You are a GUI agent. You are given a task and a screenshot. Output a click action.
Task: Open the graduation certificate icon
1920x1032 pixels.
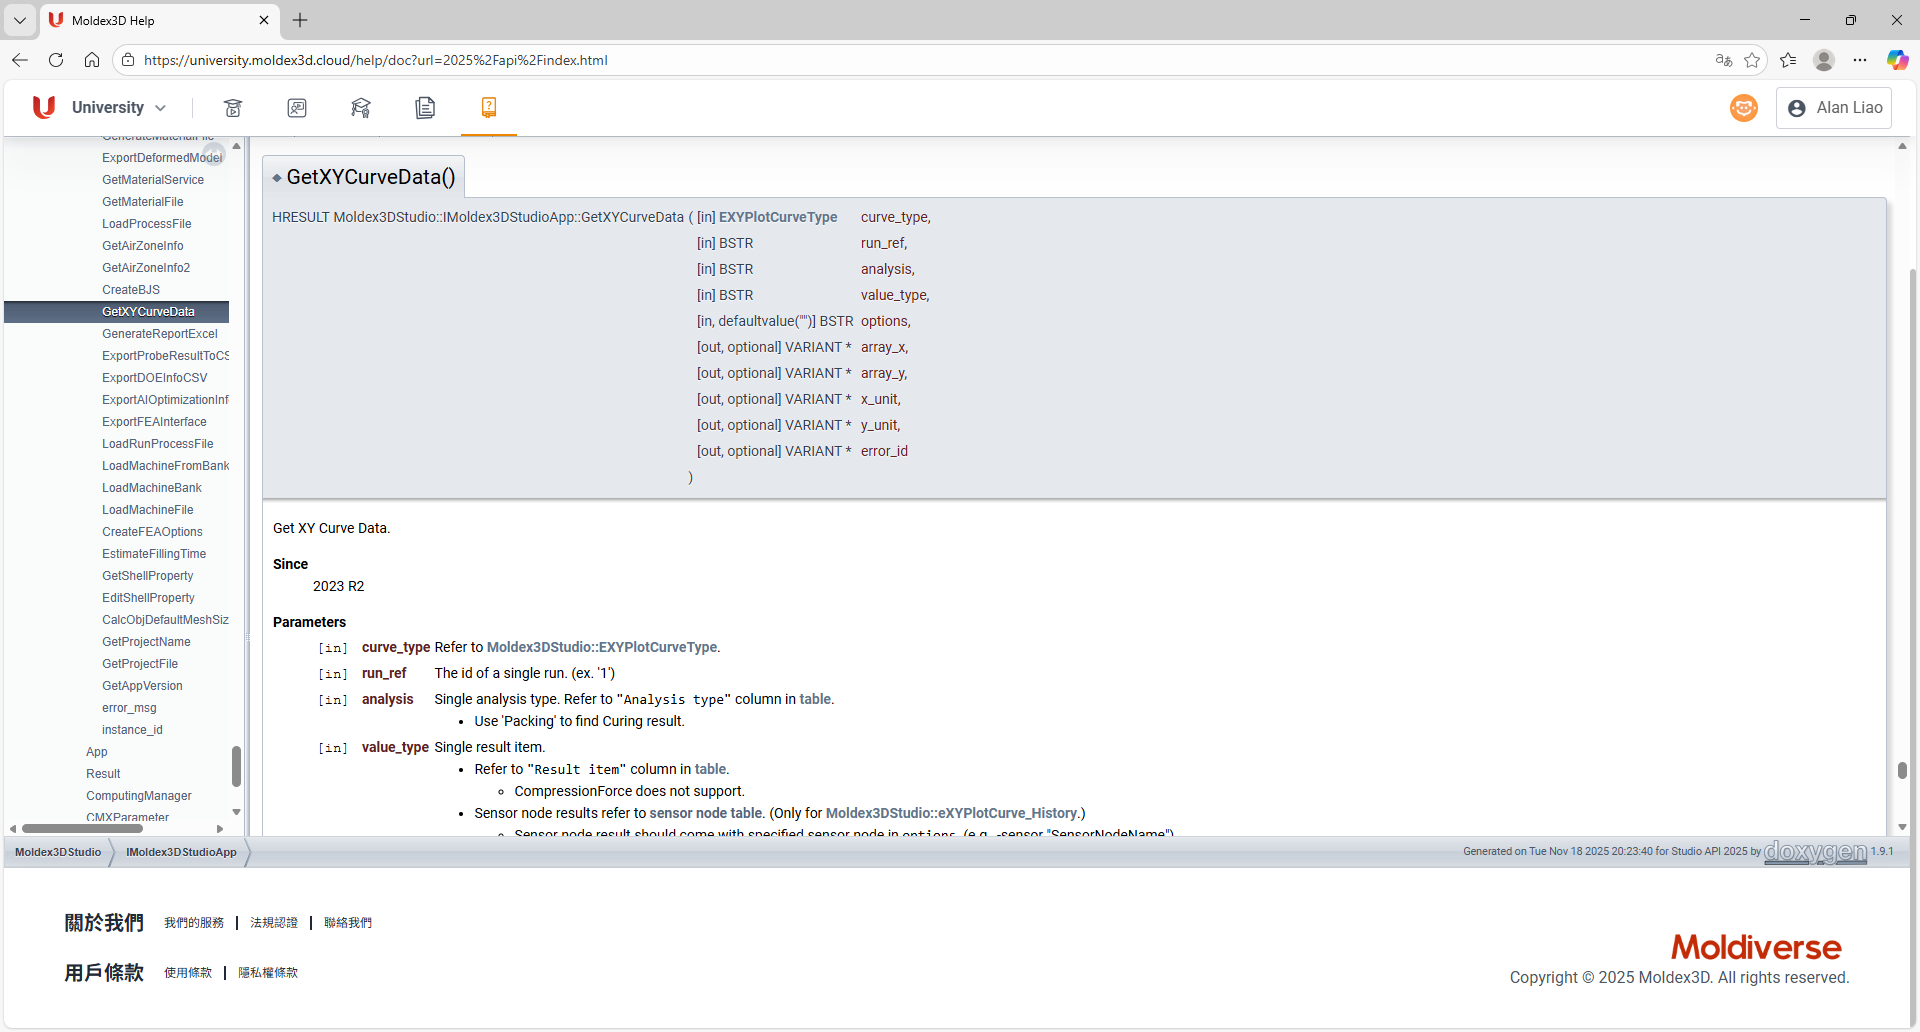[x=361, y=108]
